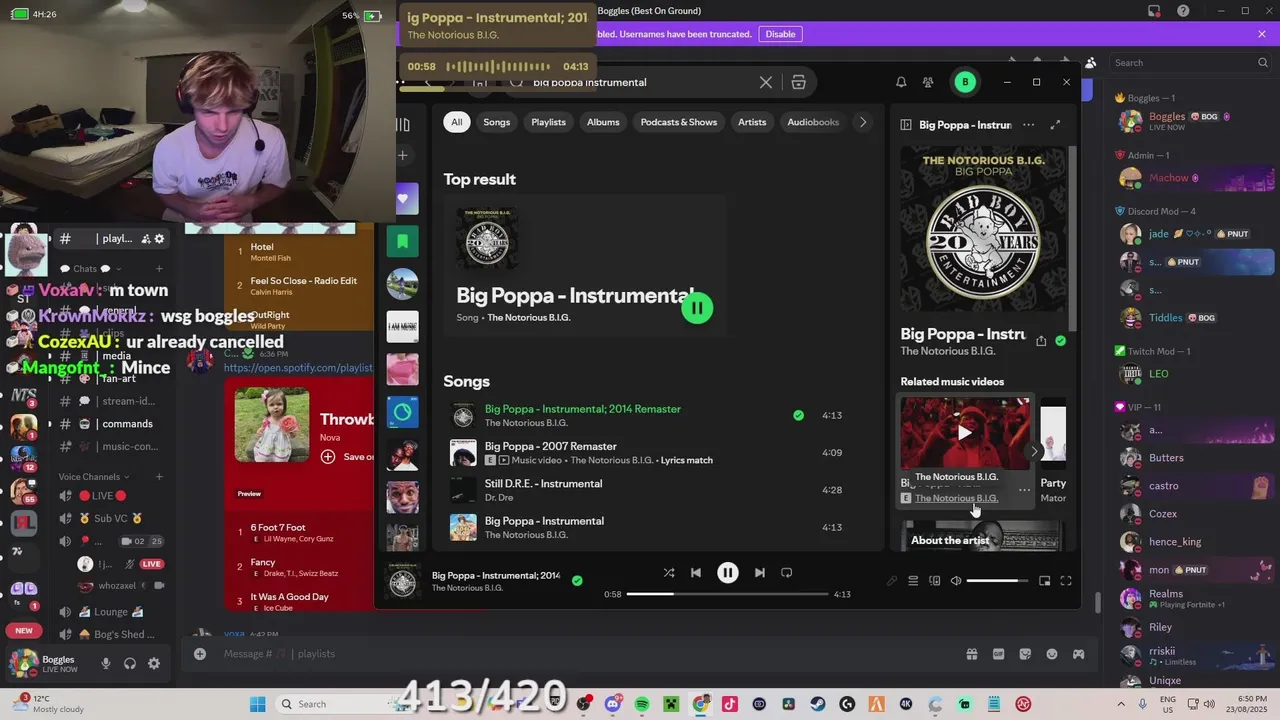Create playlist with plus in Spotify sidebar
This screenshot has height=720, width=1280.
click(402, 155)
